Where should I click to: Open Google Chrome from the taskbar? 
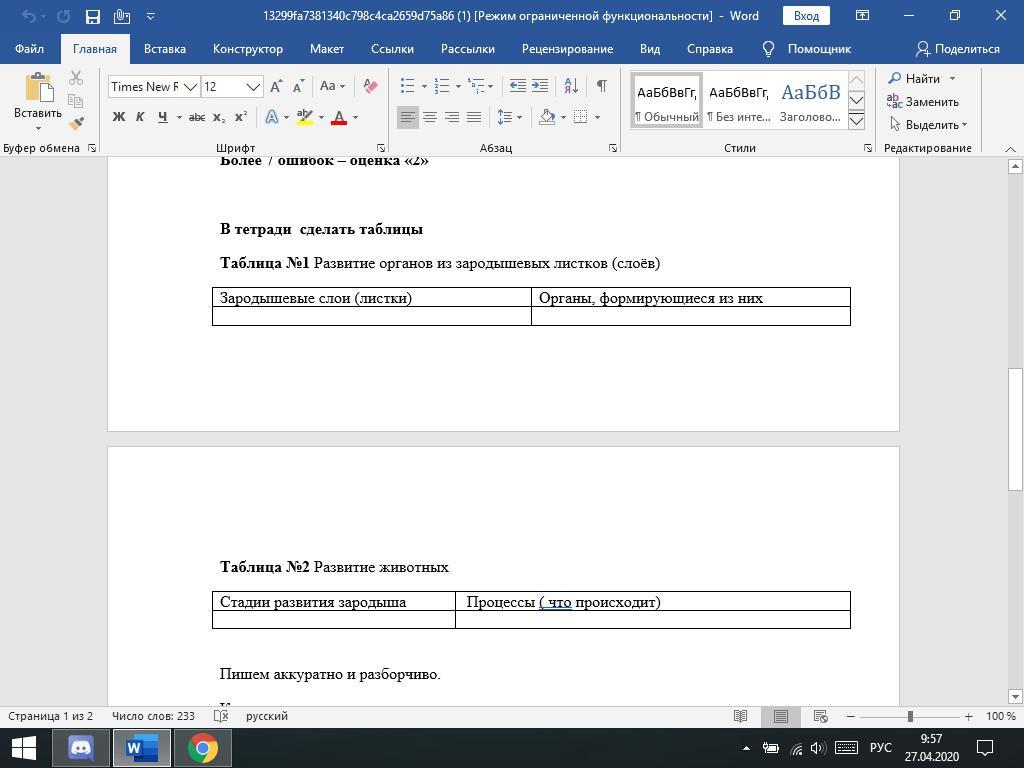[203, 747]
